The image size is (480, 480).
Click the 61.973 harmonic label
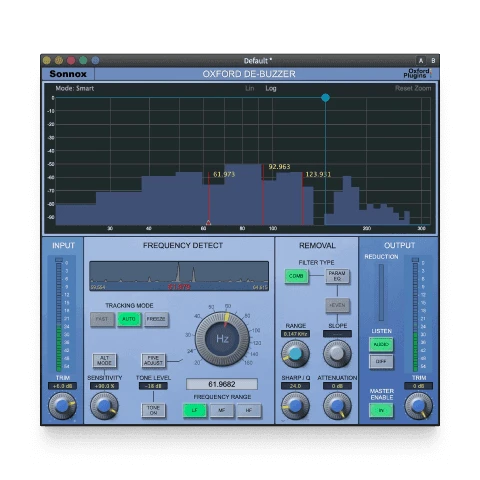tap(224, 174)
